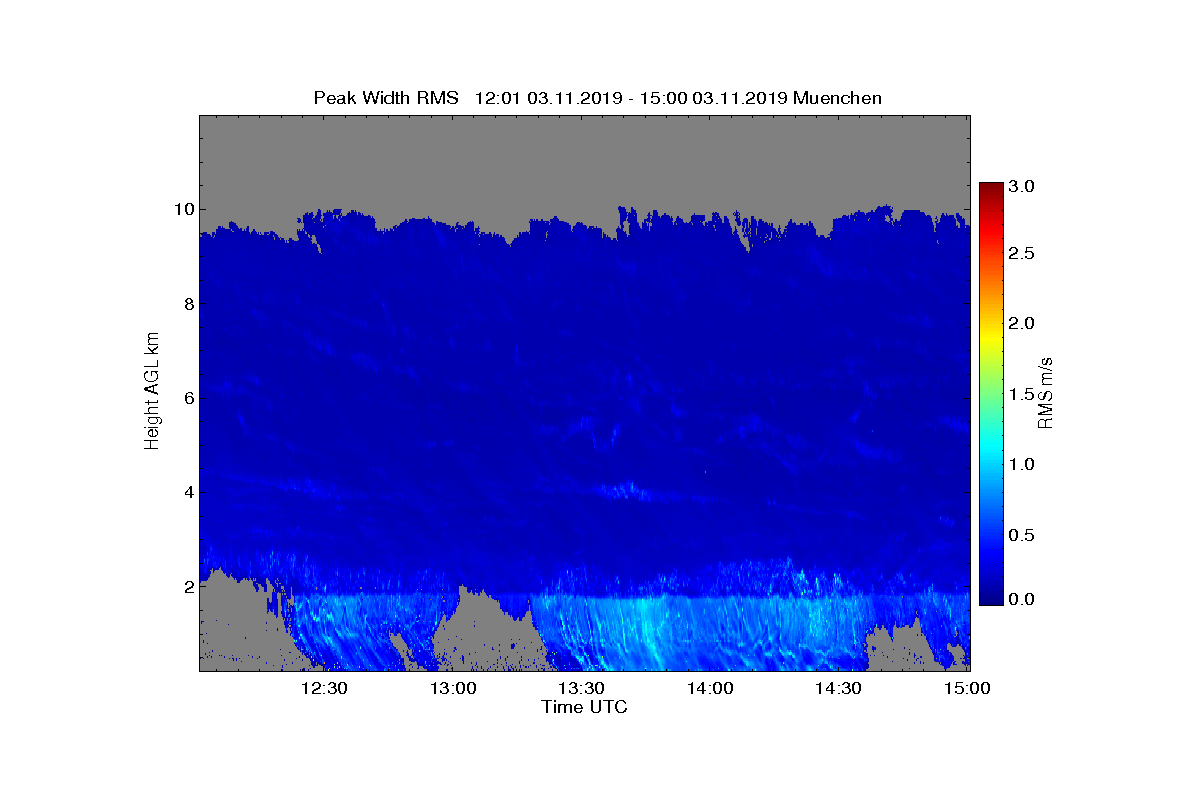Screen dimensions: 1200x800
Task: Click the 13:30 time tick label
Action: (x=580, y=688)
